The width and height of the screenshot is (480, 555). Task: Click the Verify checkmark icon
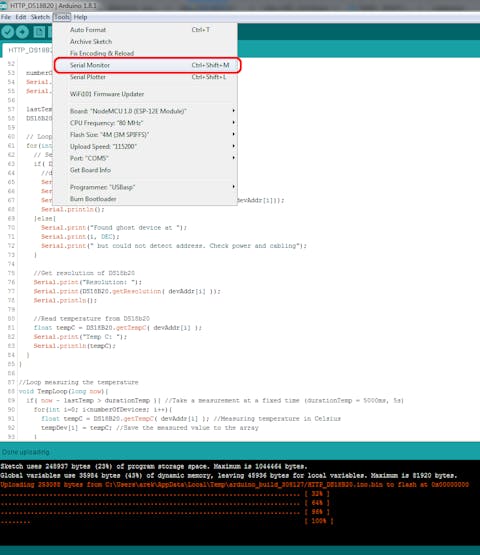[x=7, y=32]
